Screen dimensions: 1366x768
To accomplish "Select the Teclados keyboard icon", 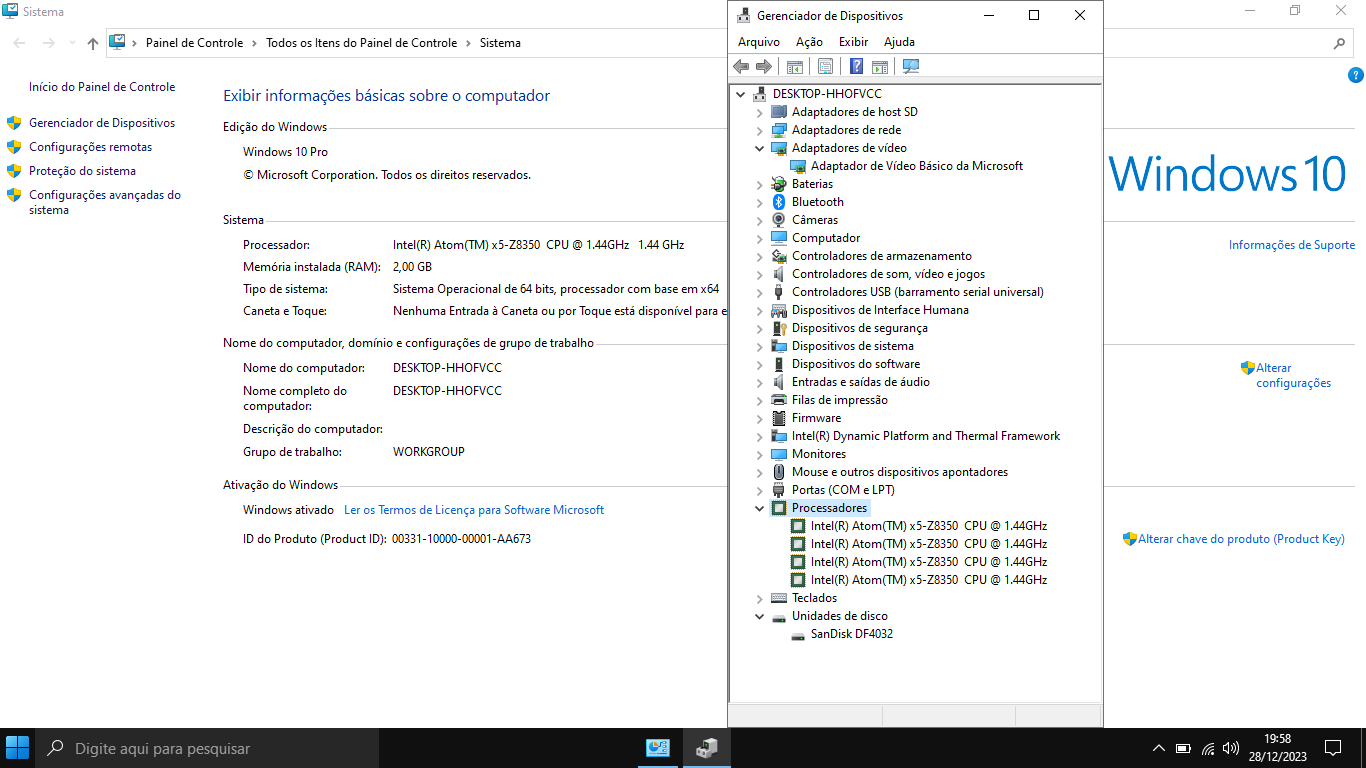I will [779, 598].
